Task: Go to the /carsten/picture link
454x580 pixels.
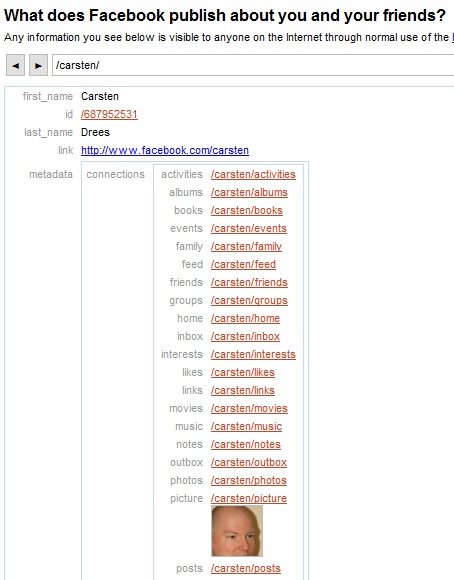Action: pyautogui.click(x=249, y=498)
